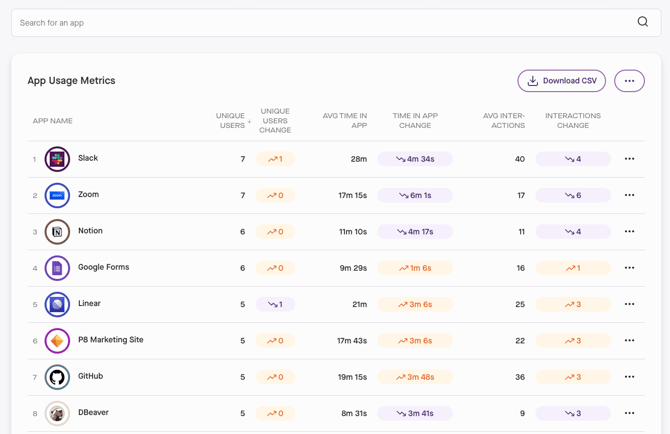Open the GitHub row more-options menu
Screen dimensions: 670x434
point(629,377)
